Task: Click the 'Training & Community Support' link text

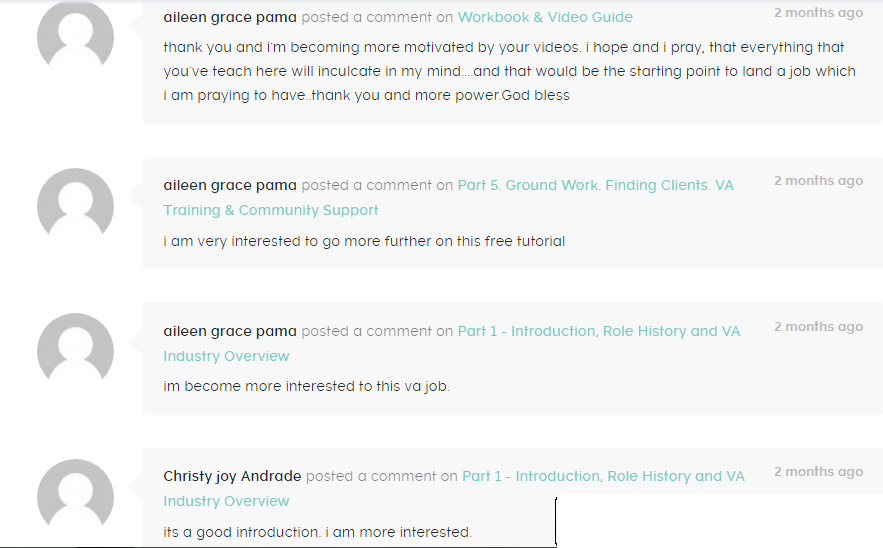Action: click(x=271, y=210)
